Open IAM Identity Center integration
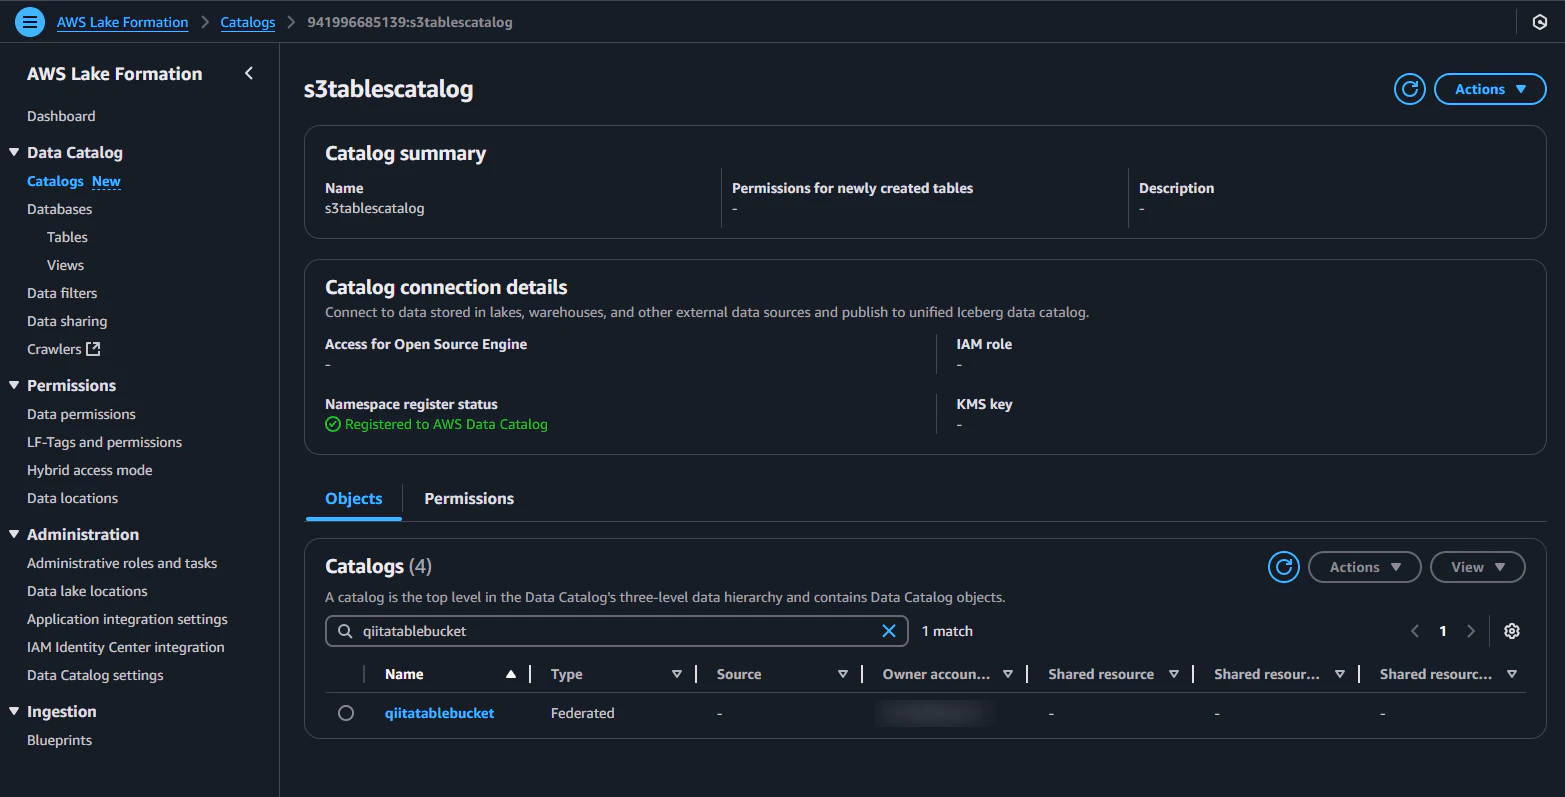Viewport: 1565px width, 797px height. pos(126,647)
